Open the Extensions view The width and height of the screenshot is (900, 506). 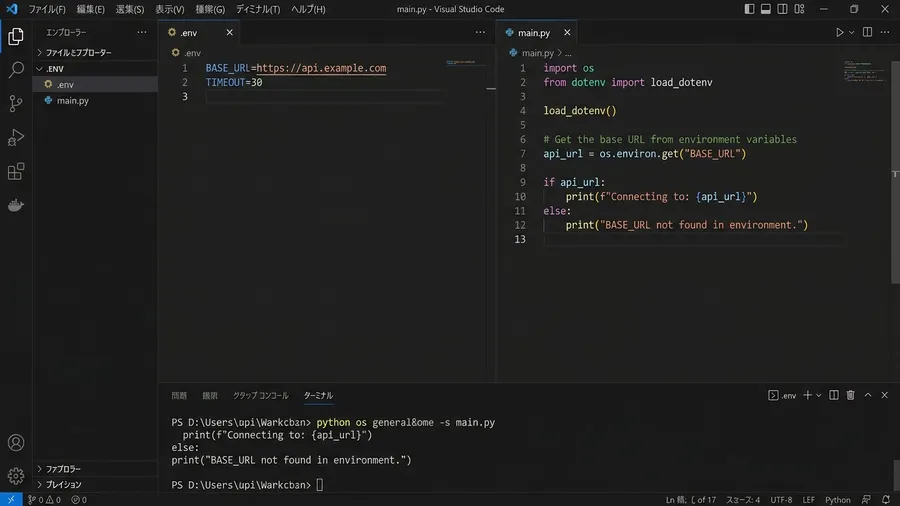pyautogui.click(x=15, y=171)
